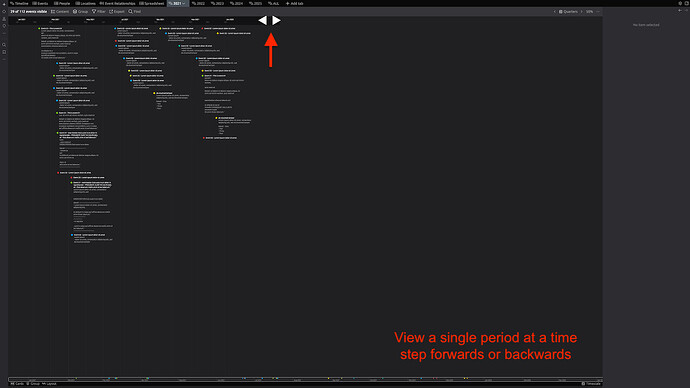
Task: Click the location pin icon in sidebar
Action: tap(4, 26)
